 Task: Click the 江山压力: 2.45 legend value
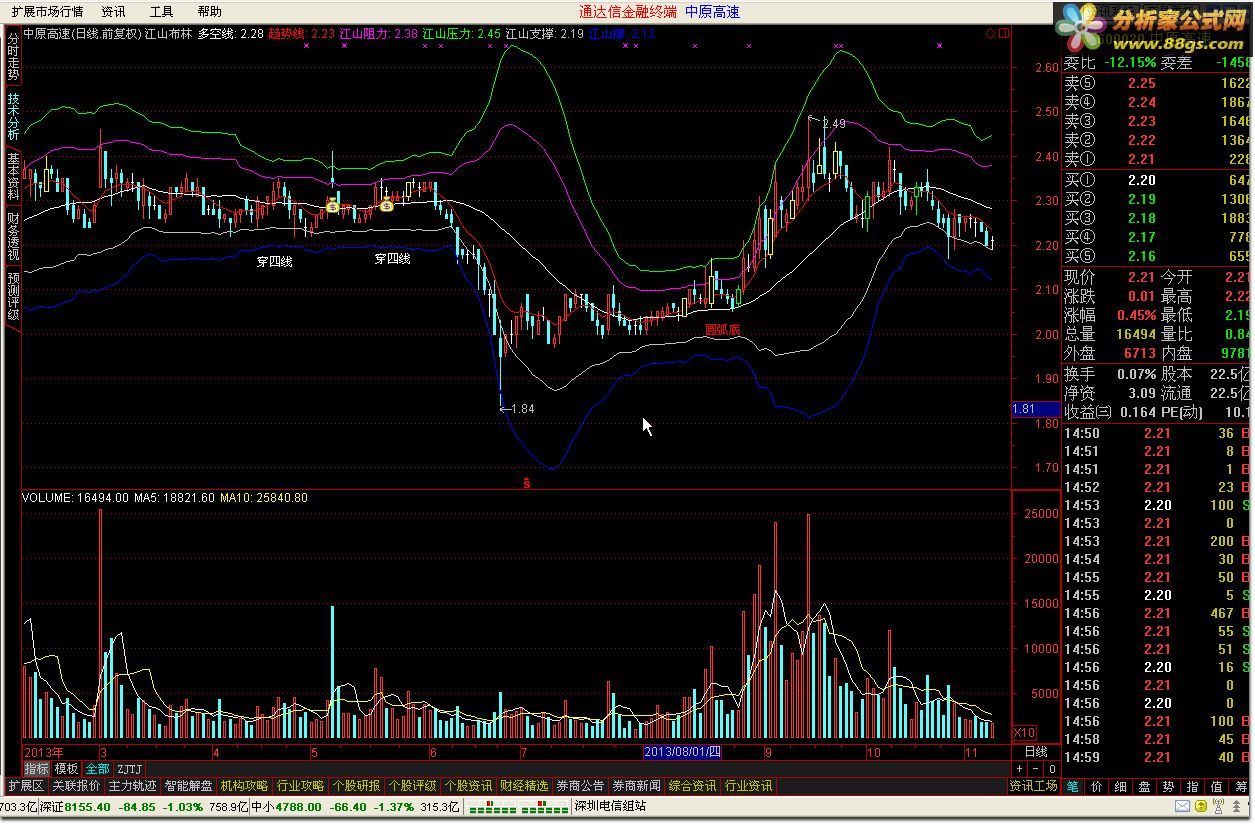click(461, 33)
